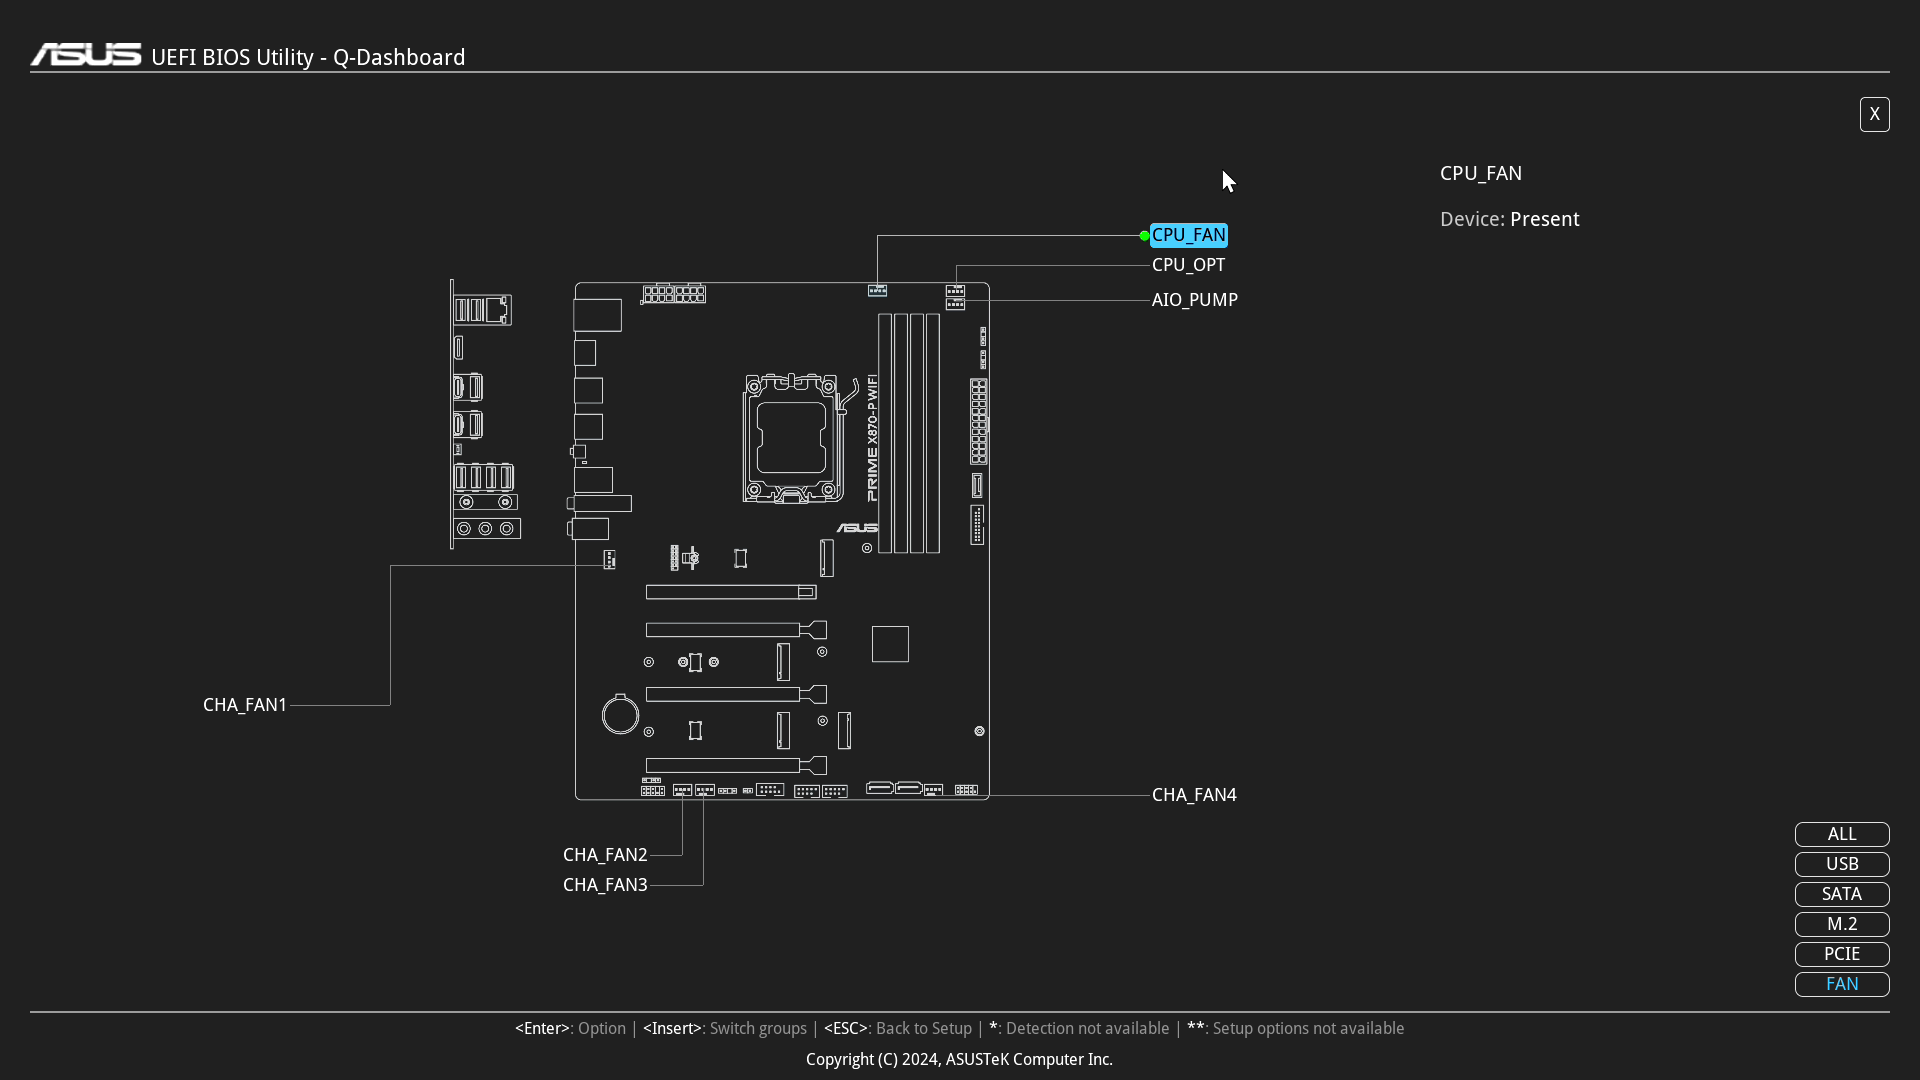Switch to the M.2 group filter
Image resolution: width=1920 pixels, height=1080 pixels.
point(1841,924)
